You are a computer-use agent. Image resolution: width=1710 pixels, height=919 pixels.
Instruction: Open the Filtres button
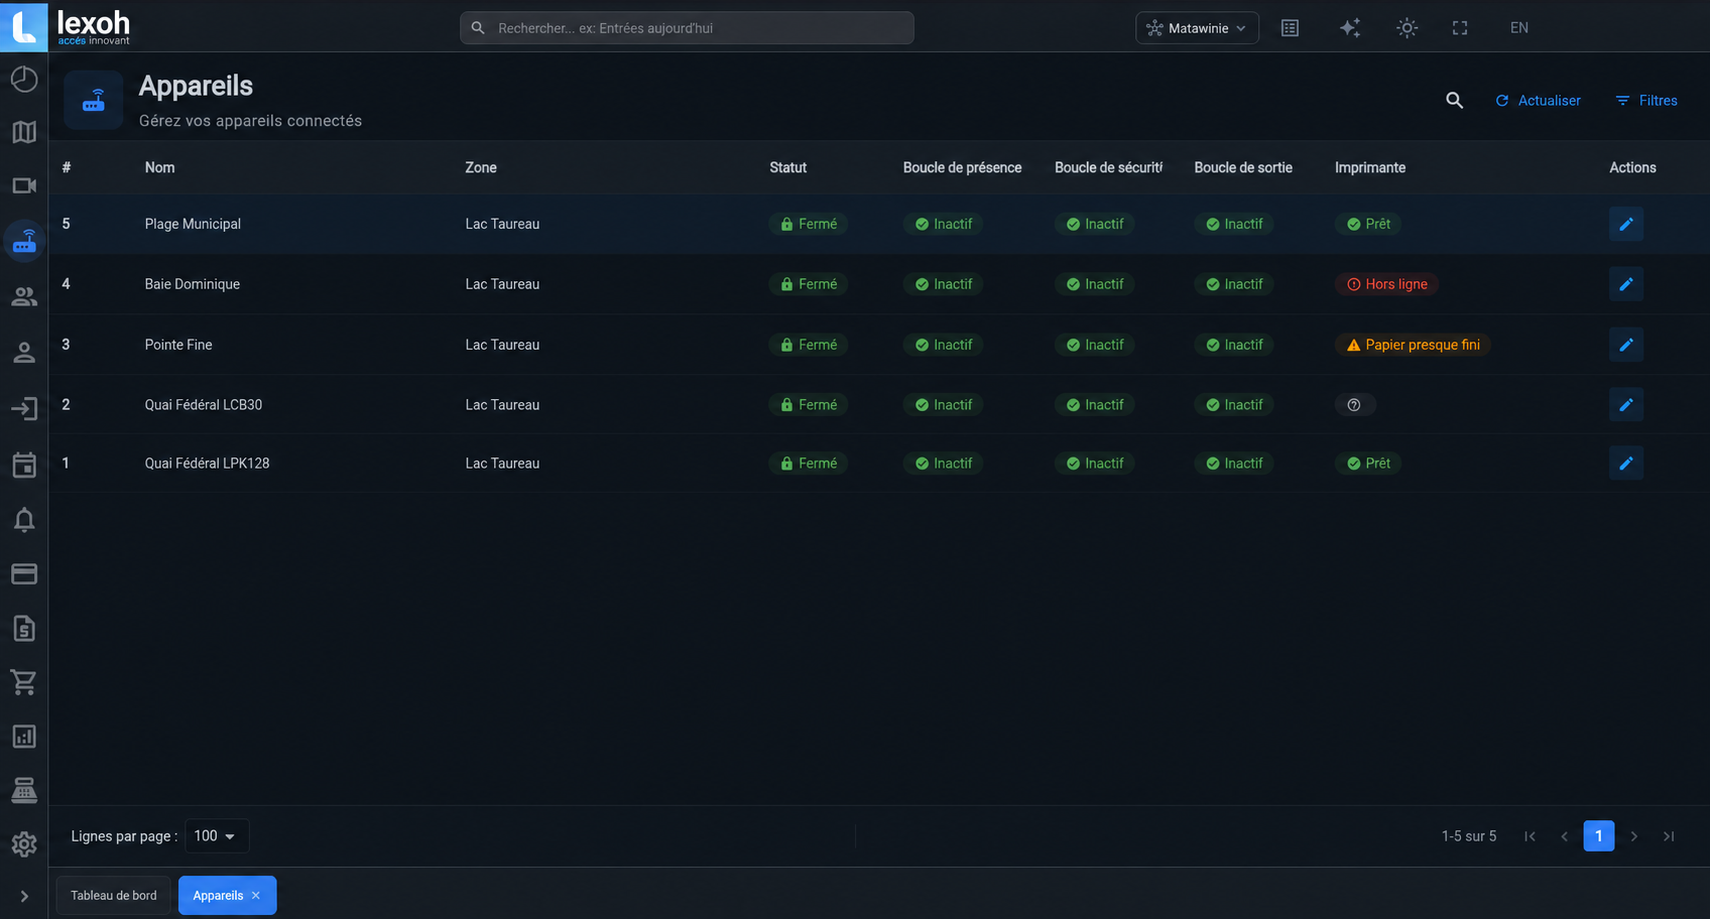pyautogui.click(x=1647, y=100)
